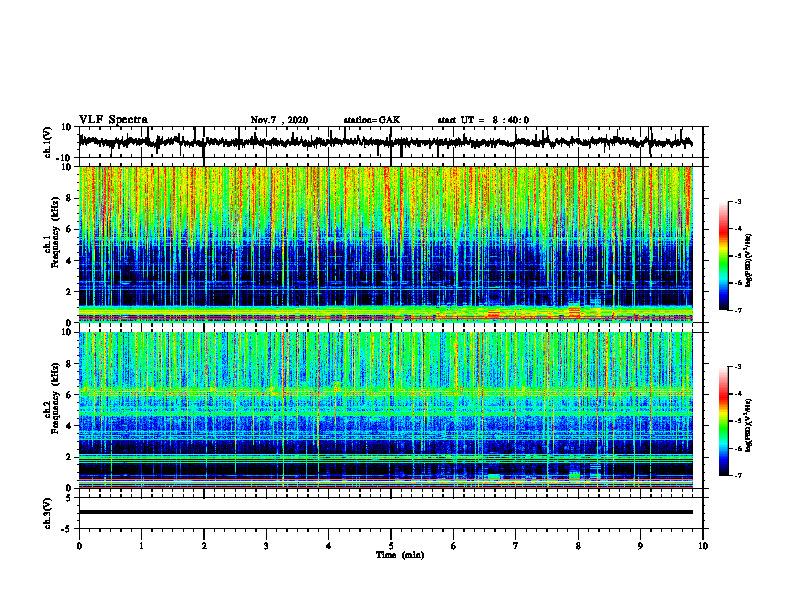Click time axis tick label '1'

pyautogui.click(x=141, y=546)
